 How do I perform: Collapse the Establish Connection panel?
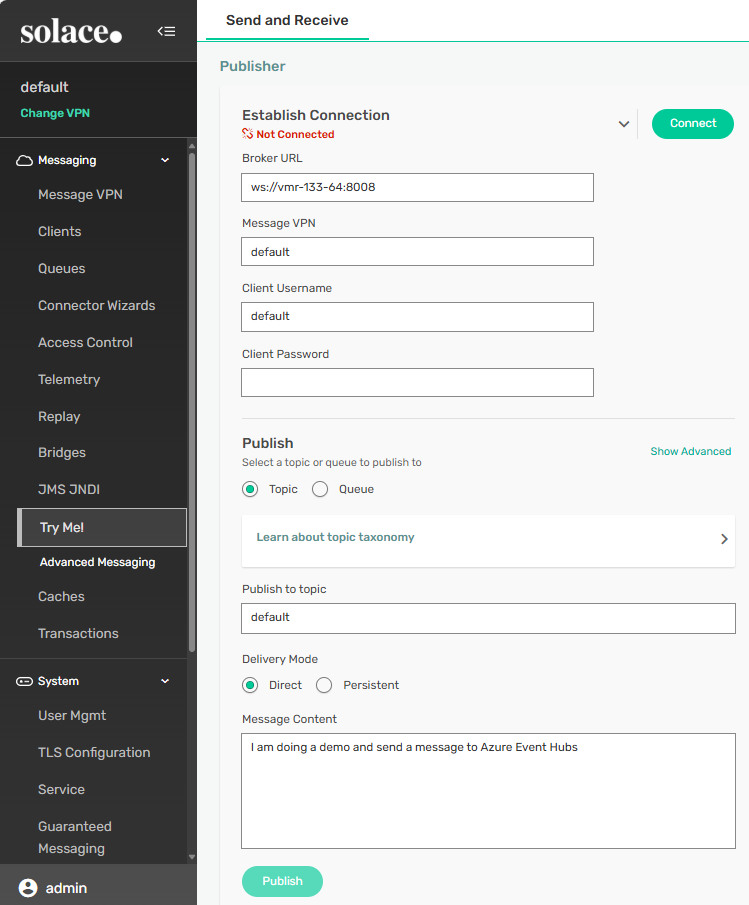(624, 124)
